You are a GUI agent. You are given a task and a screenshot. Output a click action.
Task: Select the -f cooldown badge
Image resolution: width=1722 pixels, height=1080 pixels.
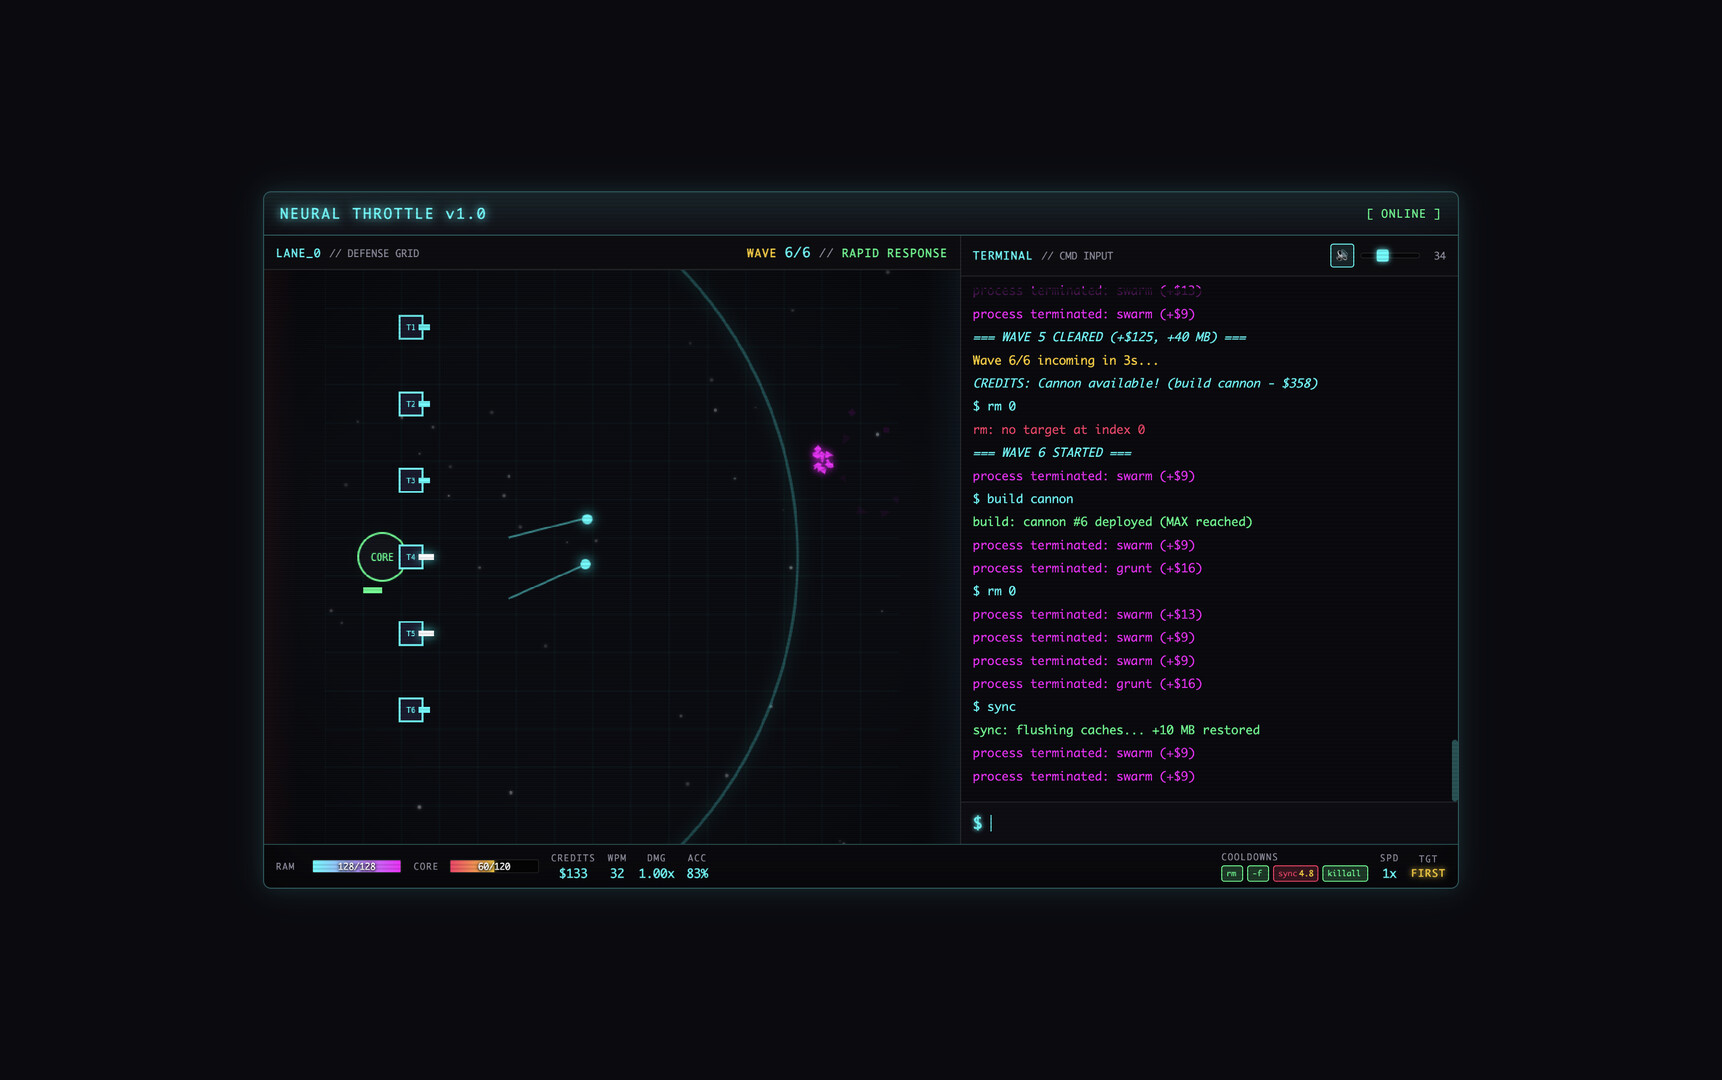click(x=1257, y=873)
